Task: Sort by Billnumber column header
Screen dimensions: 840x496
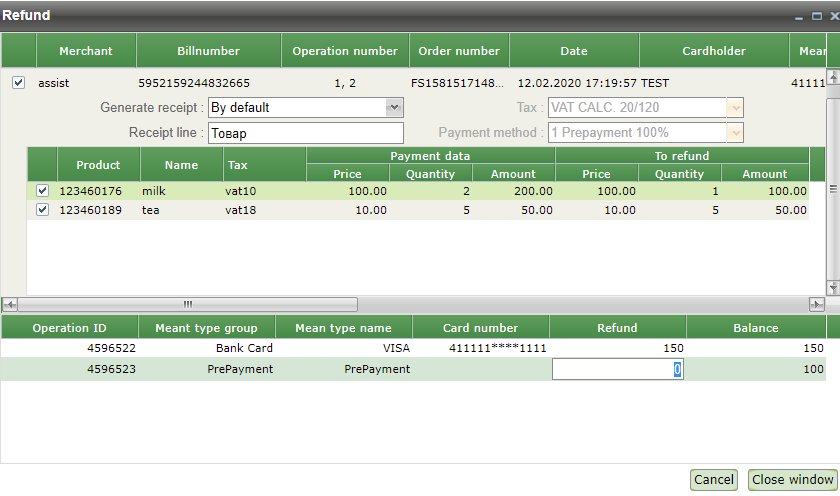Action: (208, 51)
